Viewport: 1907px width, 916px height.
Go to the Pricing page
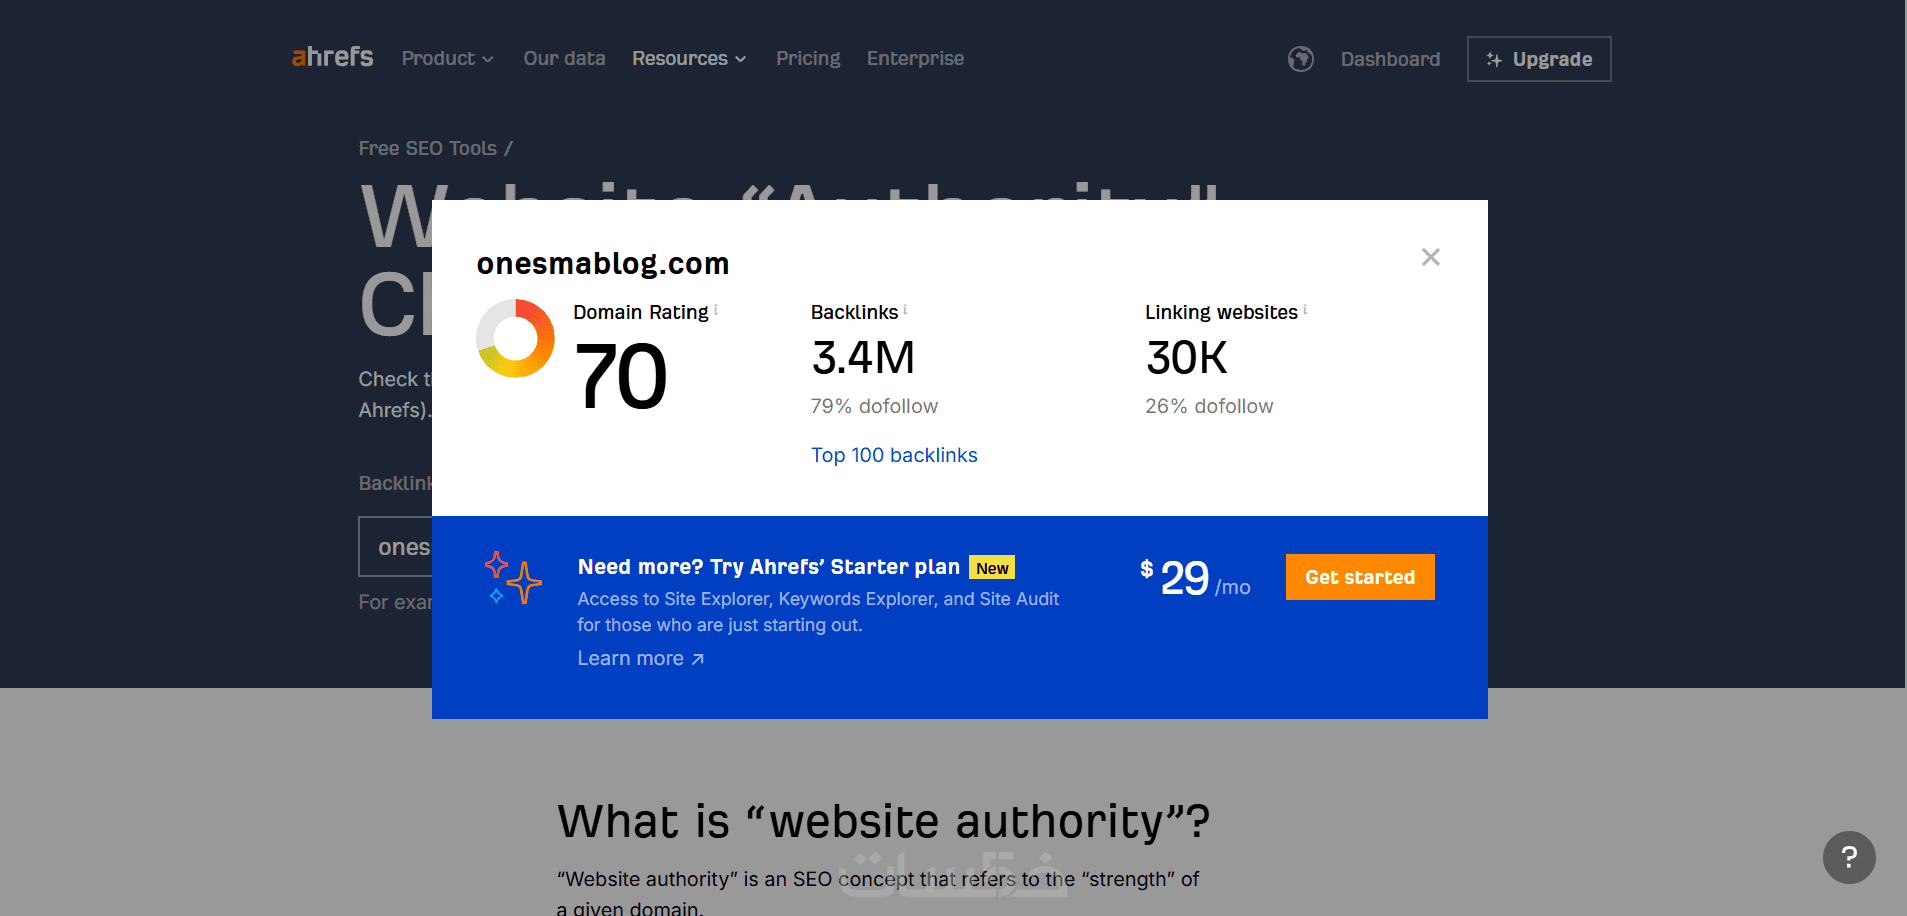pyautogui.click(x=808, y=59)
